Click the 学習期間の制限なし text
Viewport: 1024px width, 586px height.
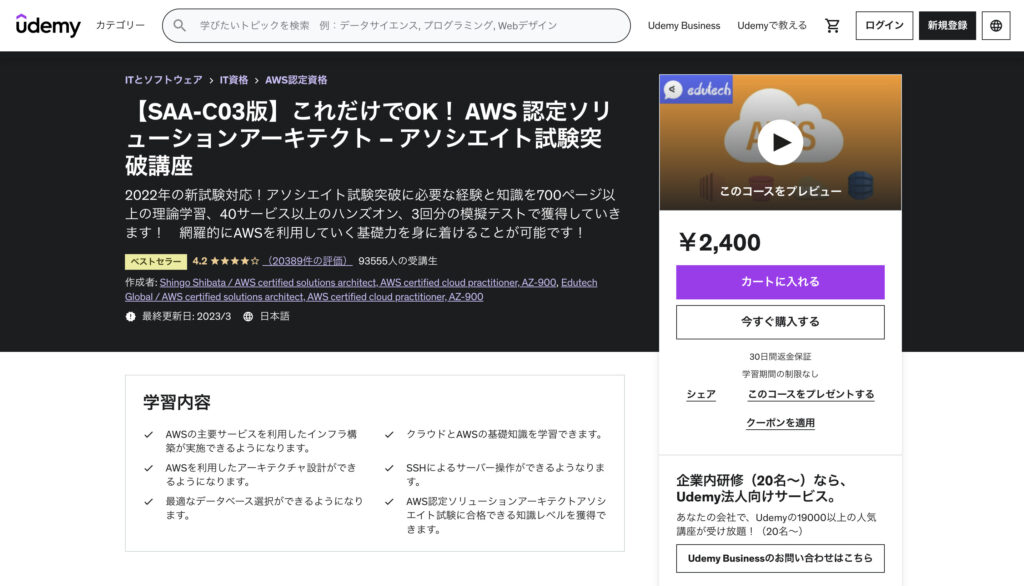click(x=780, y=374)
